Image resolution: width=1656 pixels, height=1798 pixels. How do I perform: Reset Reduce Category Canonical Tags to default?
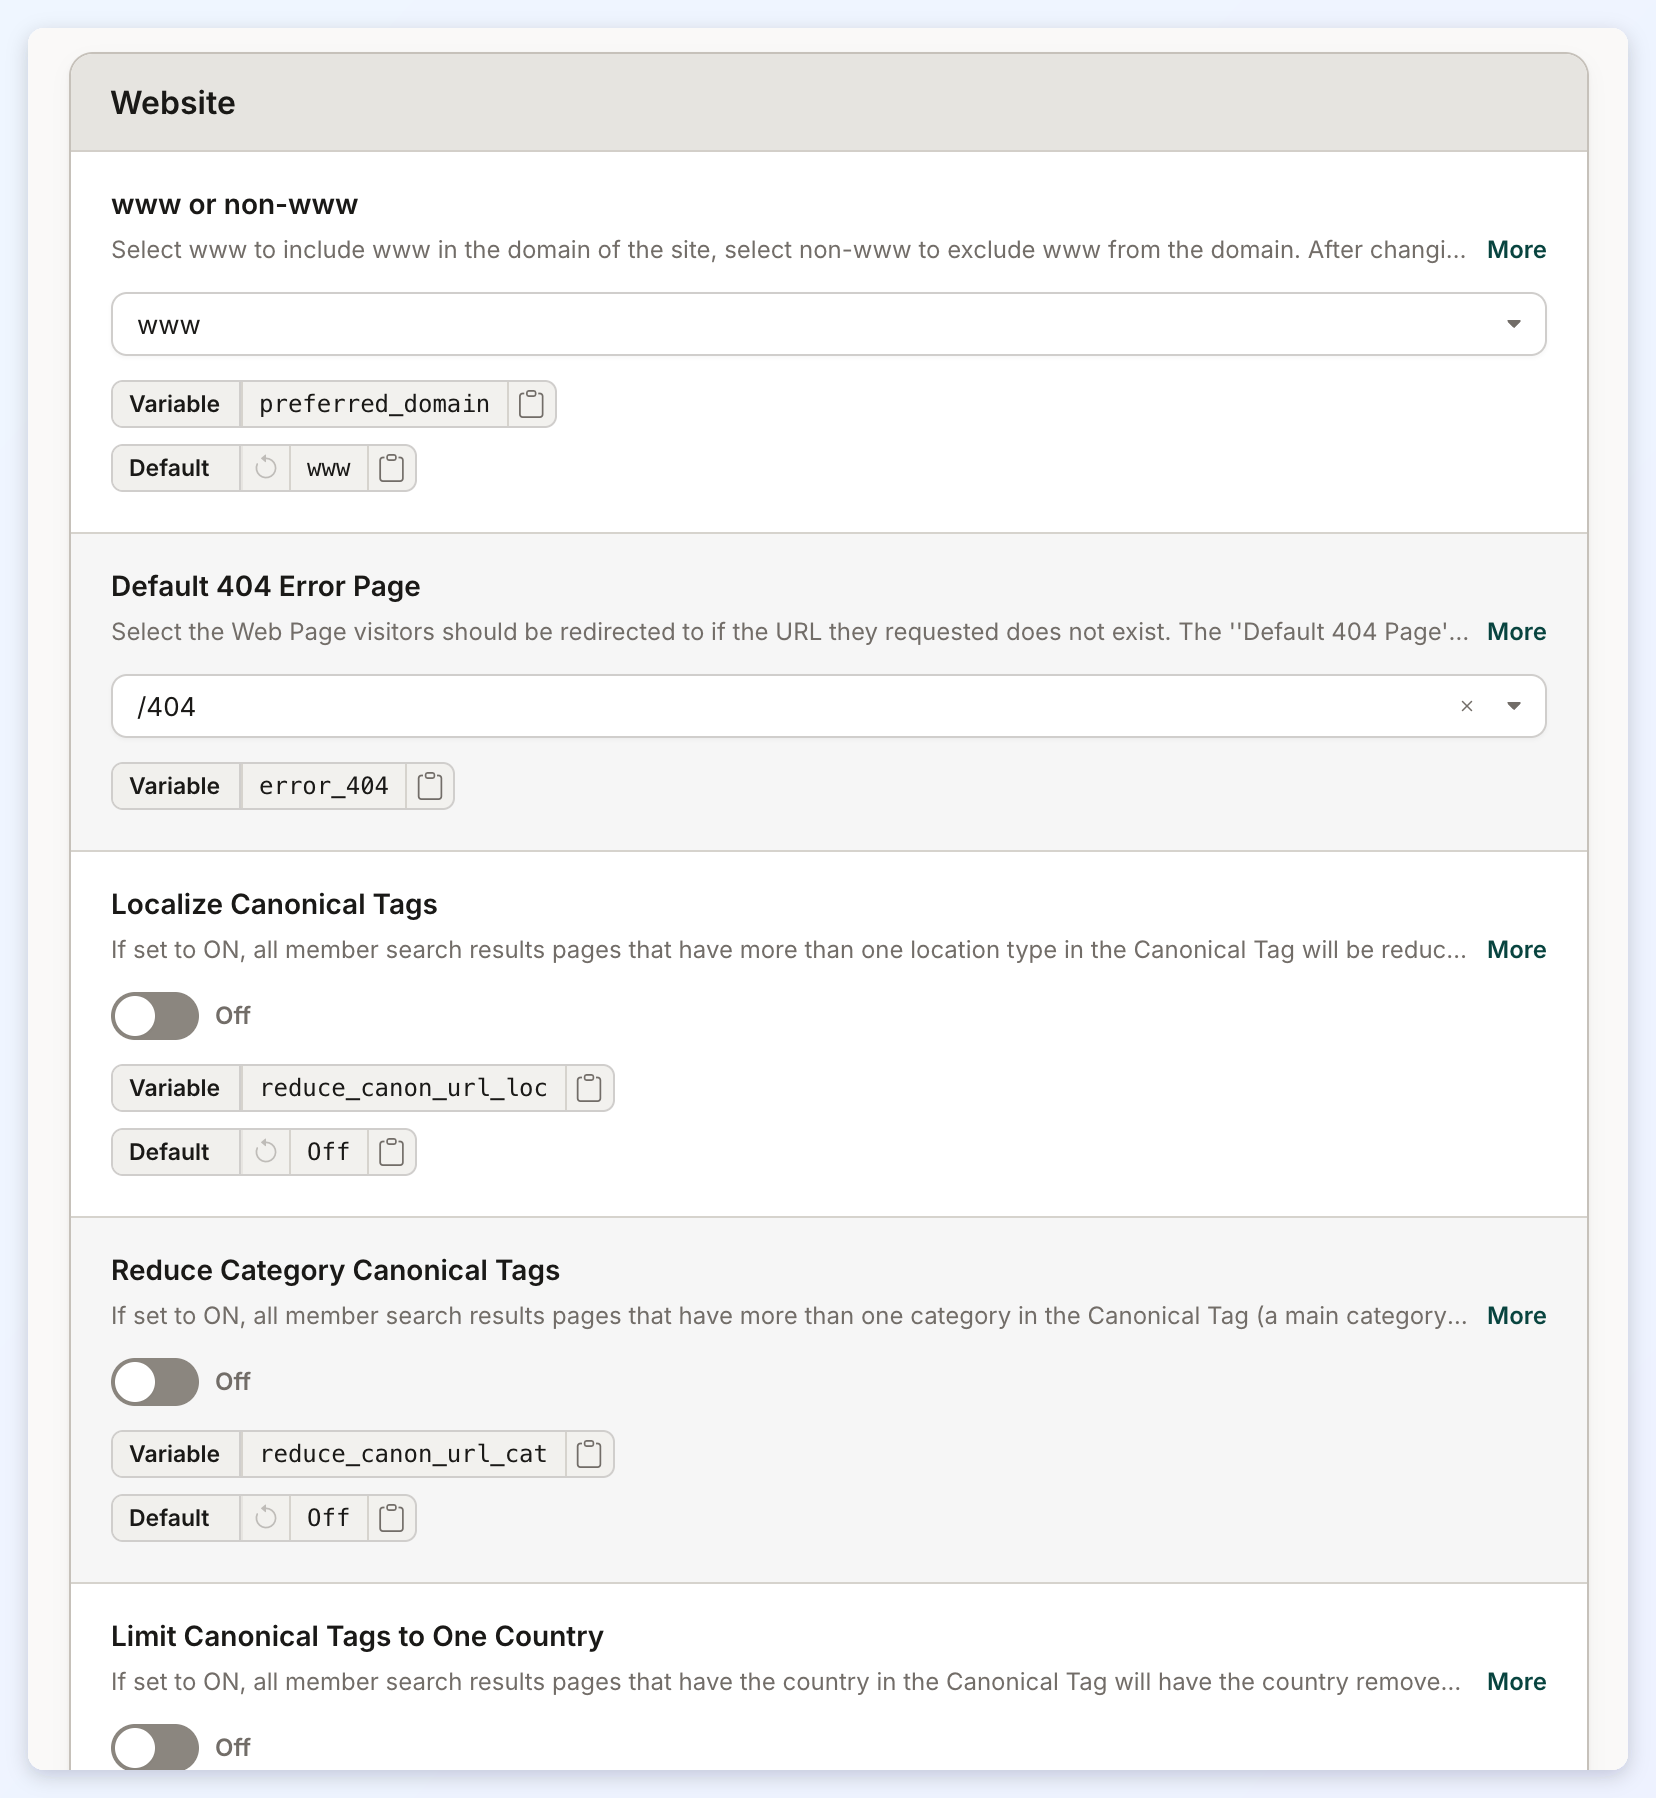point(265,1518)
